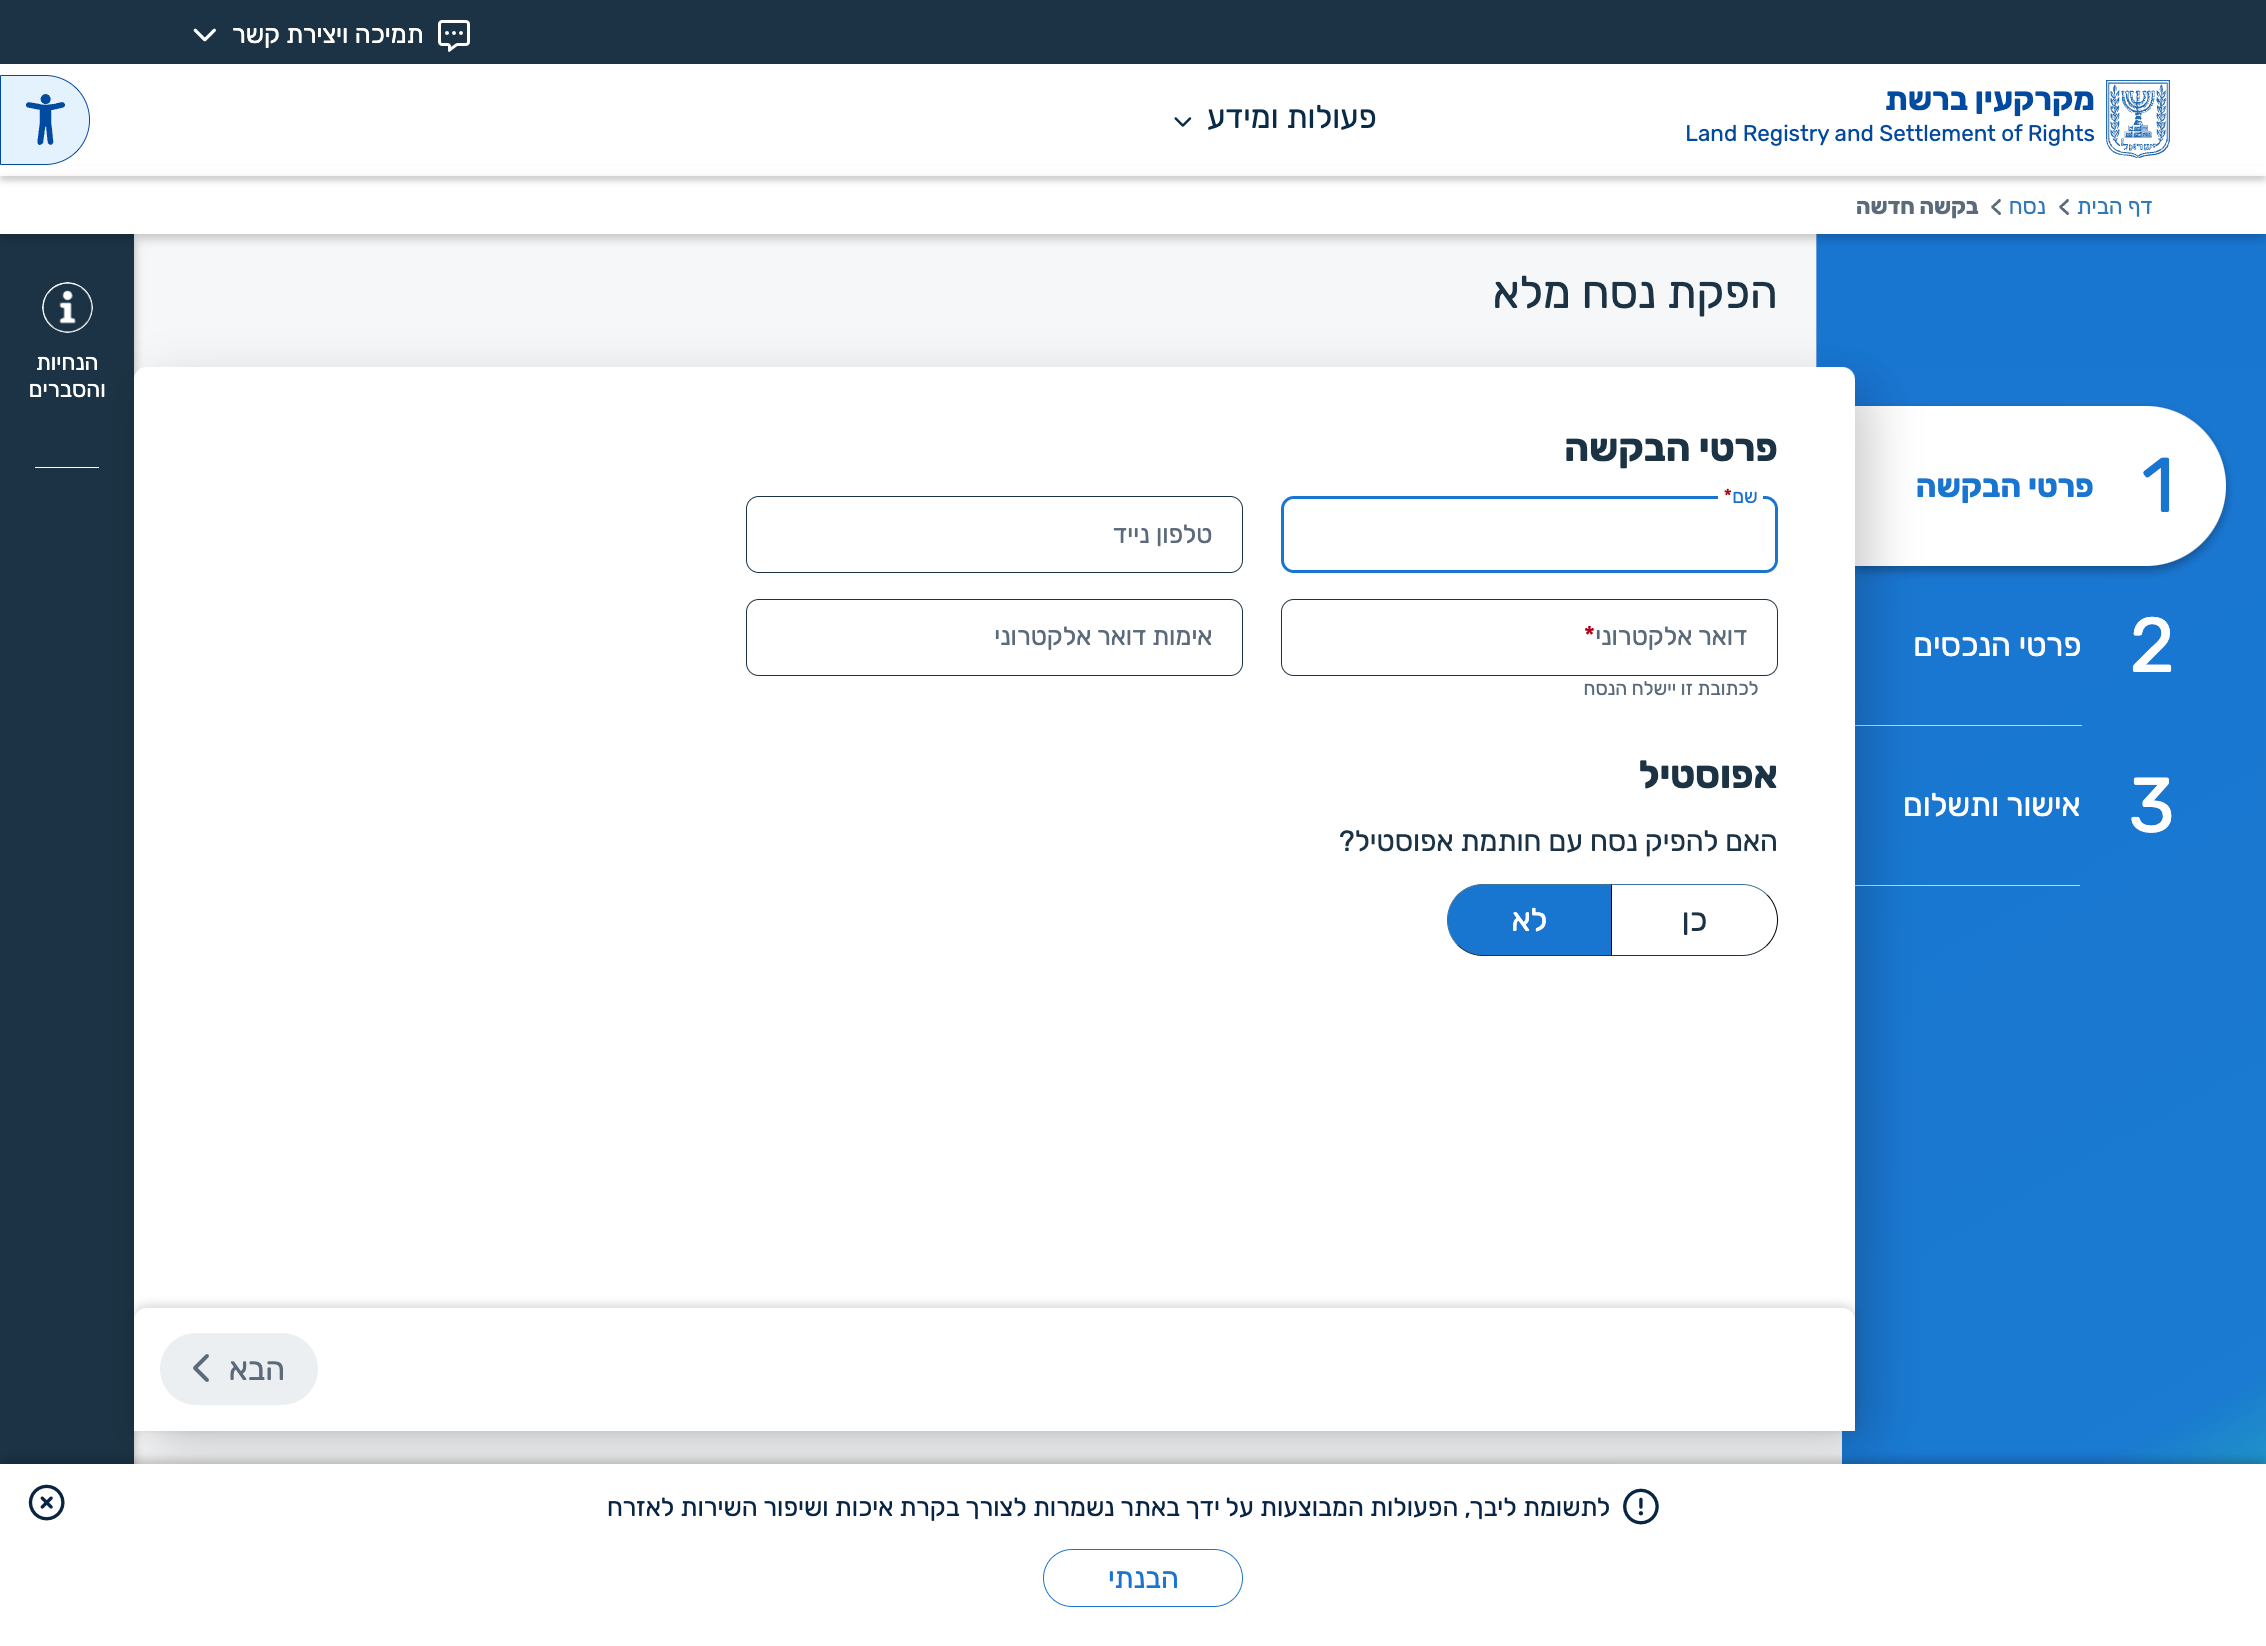Expand the 'פעולות ומידע' menu
The width and height of the screenshot is (2266, 1646).
tap(1275, 118)
